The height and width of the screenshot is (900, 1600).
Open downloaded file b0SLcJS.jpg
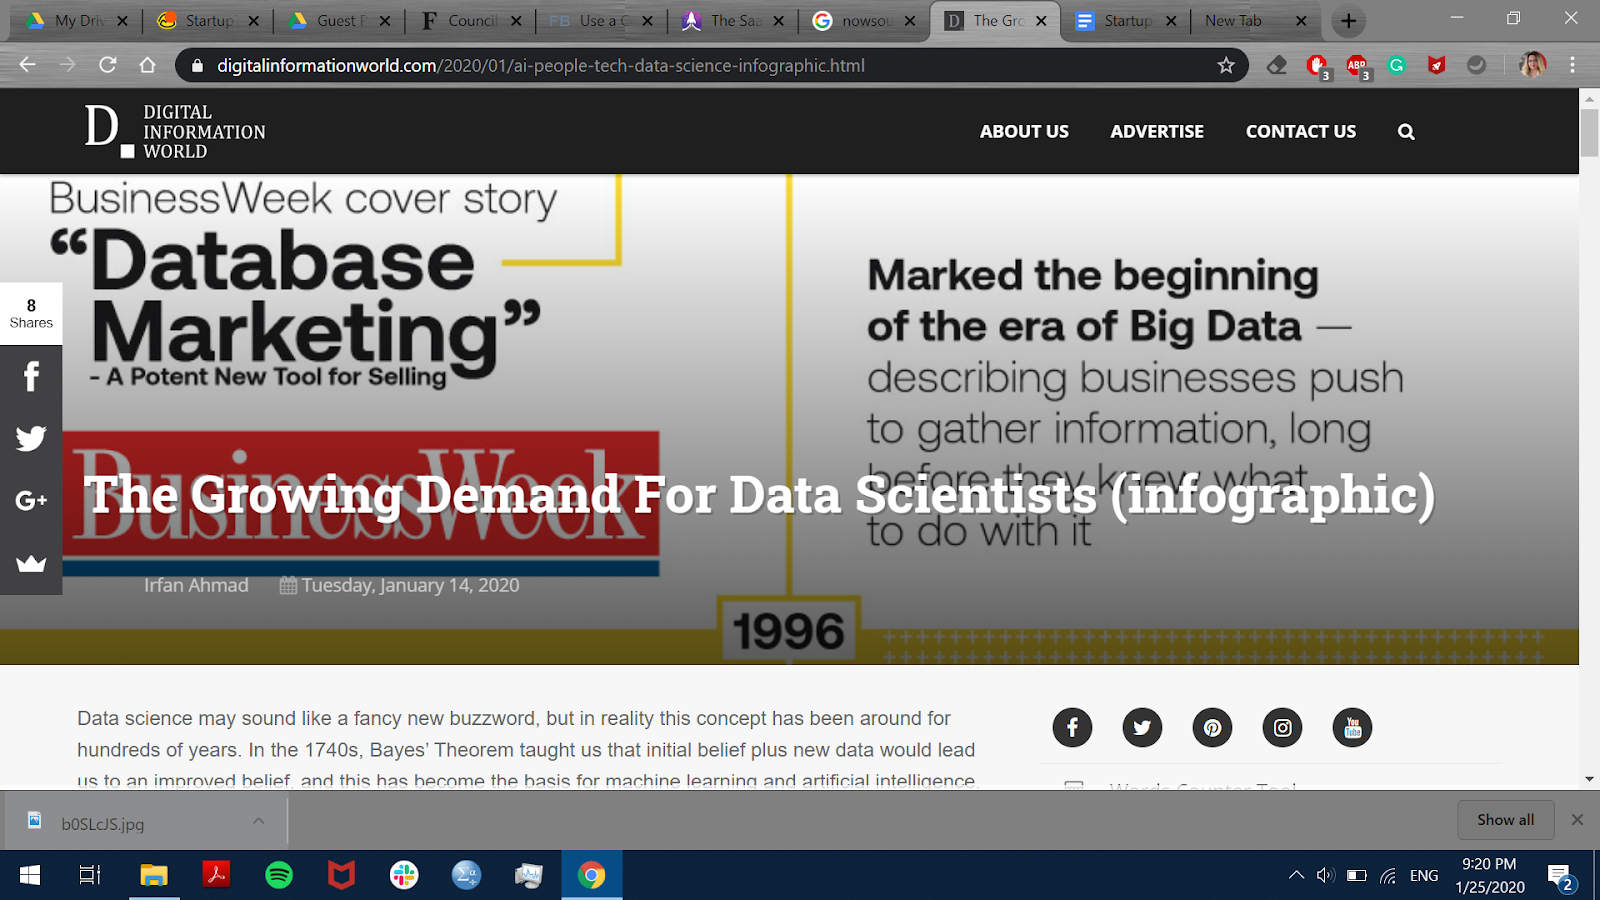[x=103, y=824]
